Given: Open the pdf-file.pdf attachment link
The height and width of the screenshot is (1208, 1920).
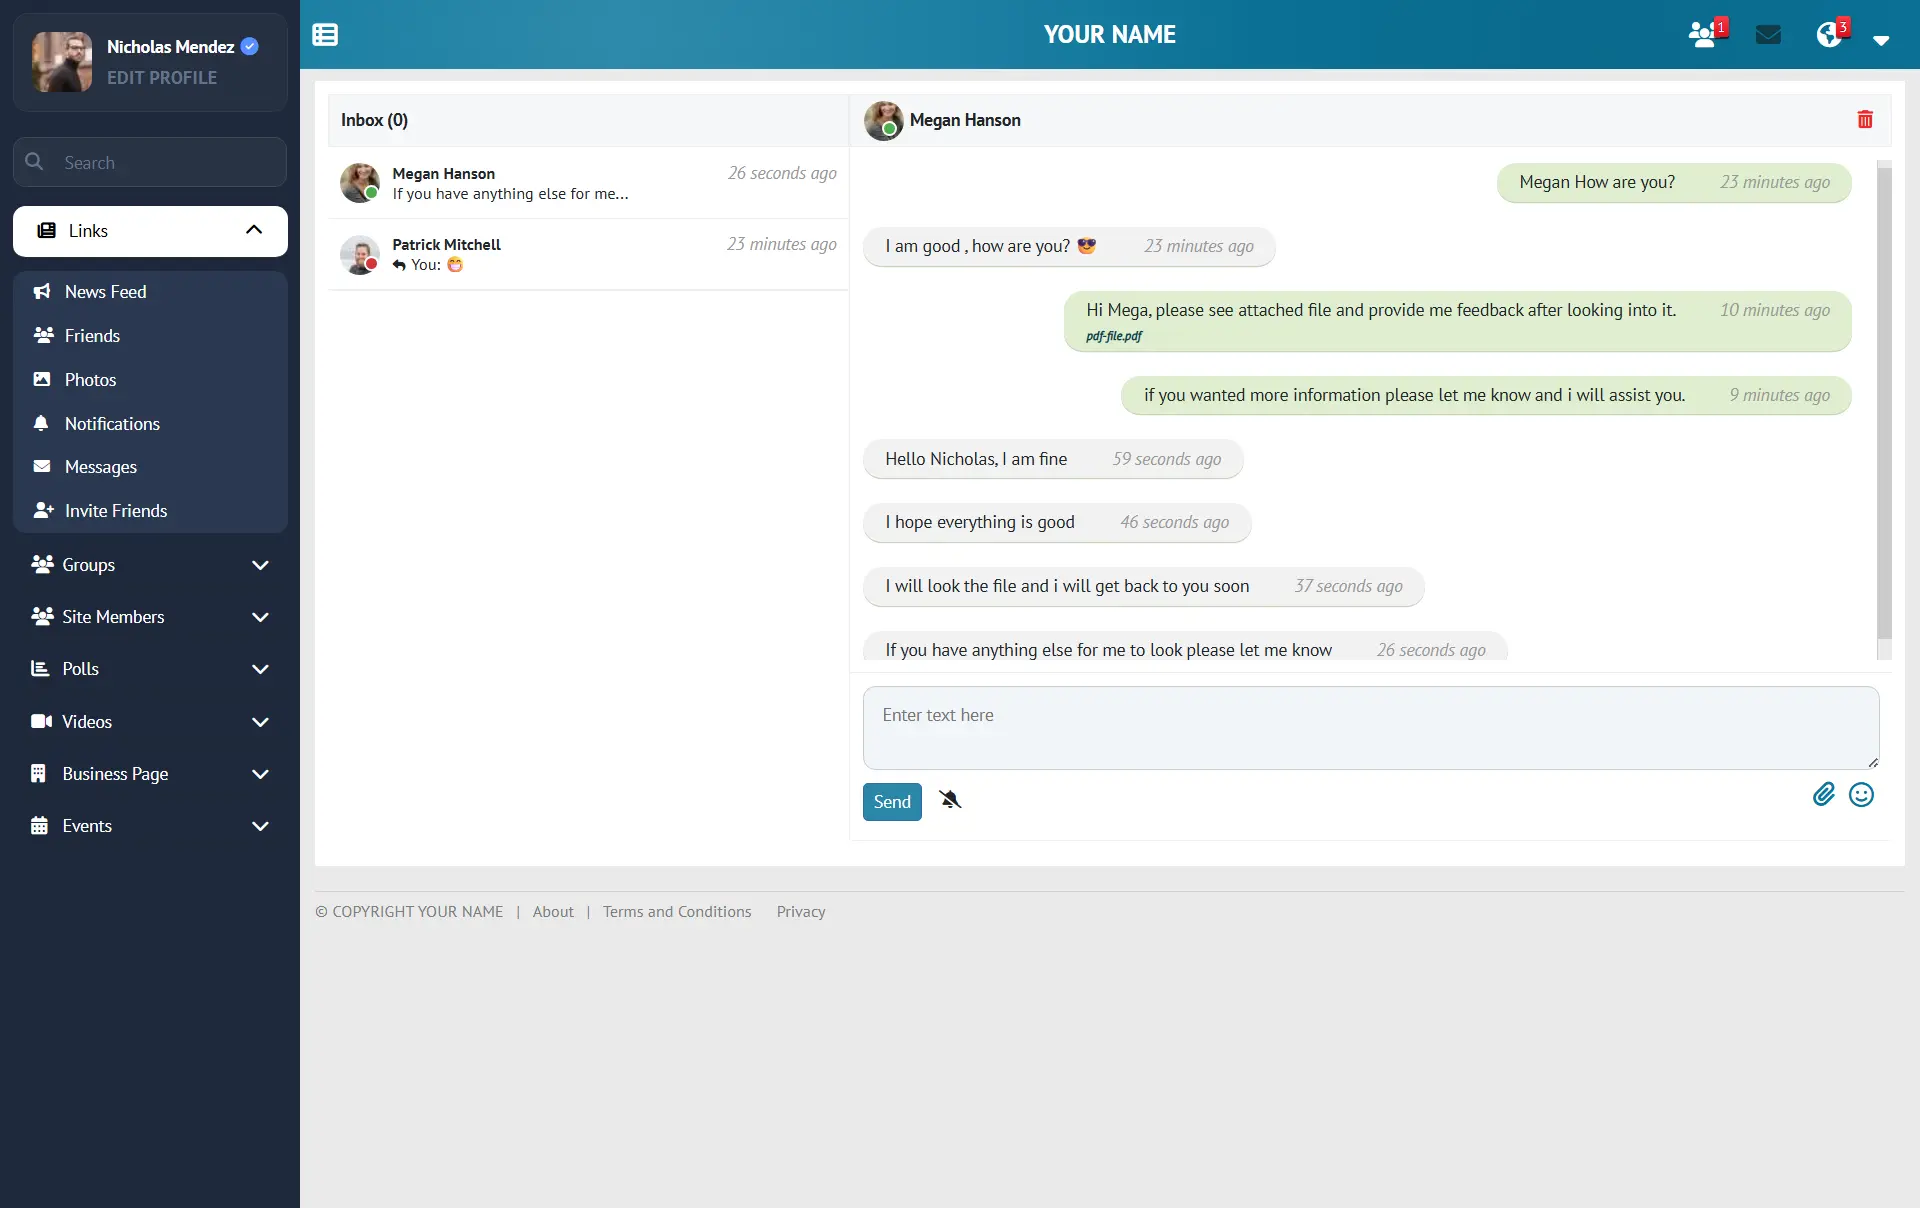Looking at the screenshot, I should click(1114, 336).
